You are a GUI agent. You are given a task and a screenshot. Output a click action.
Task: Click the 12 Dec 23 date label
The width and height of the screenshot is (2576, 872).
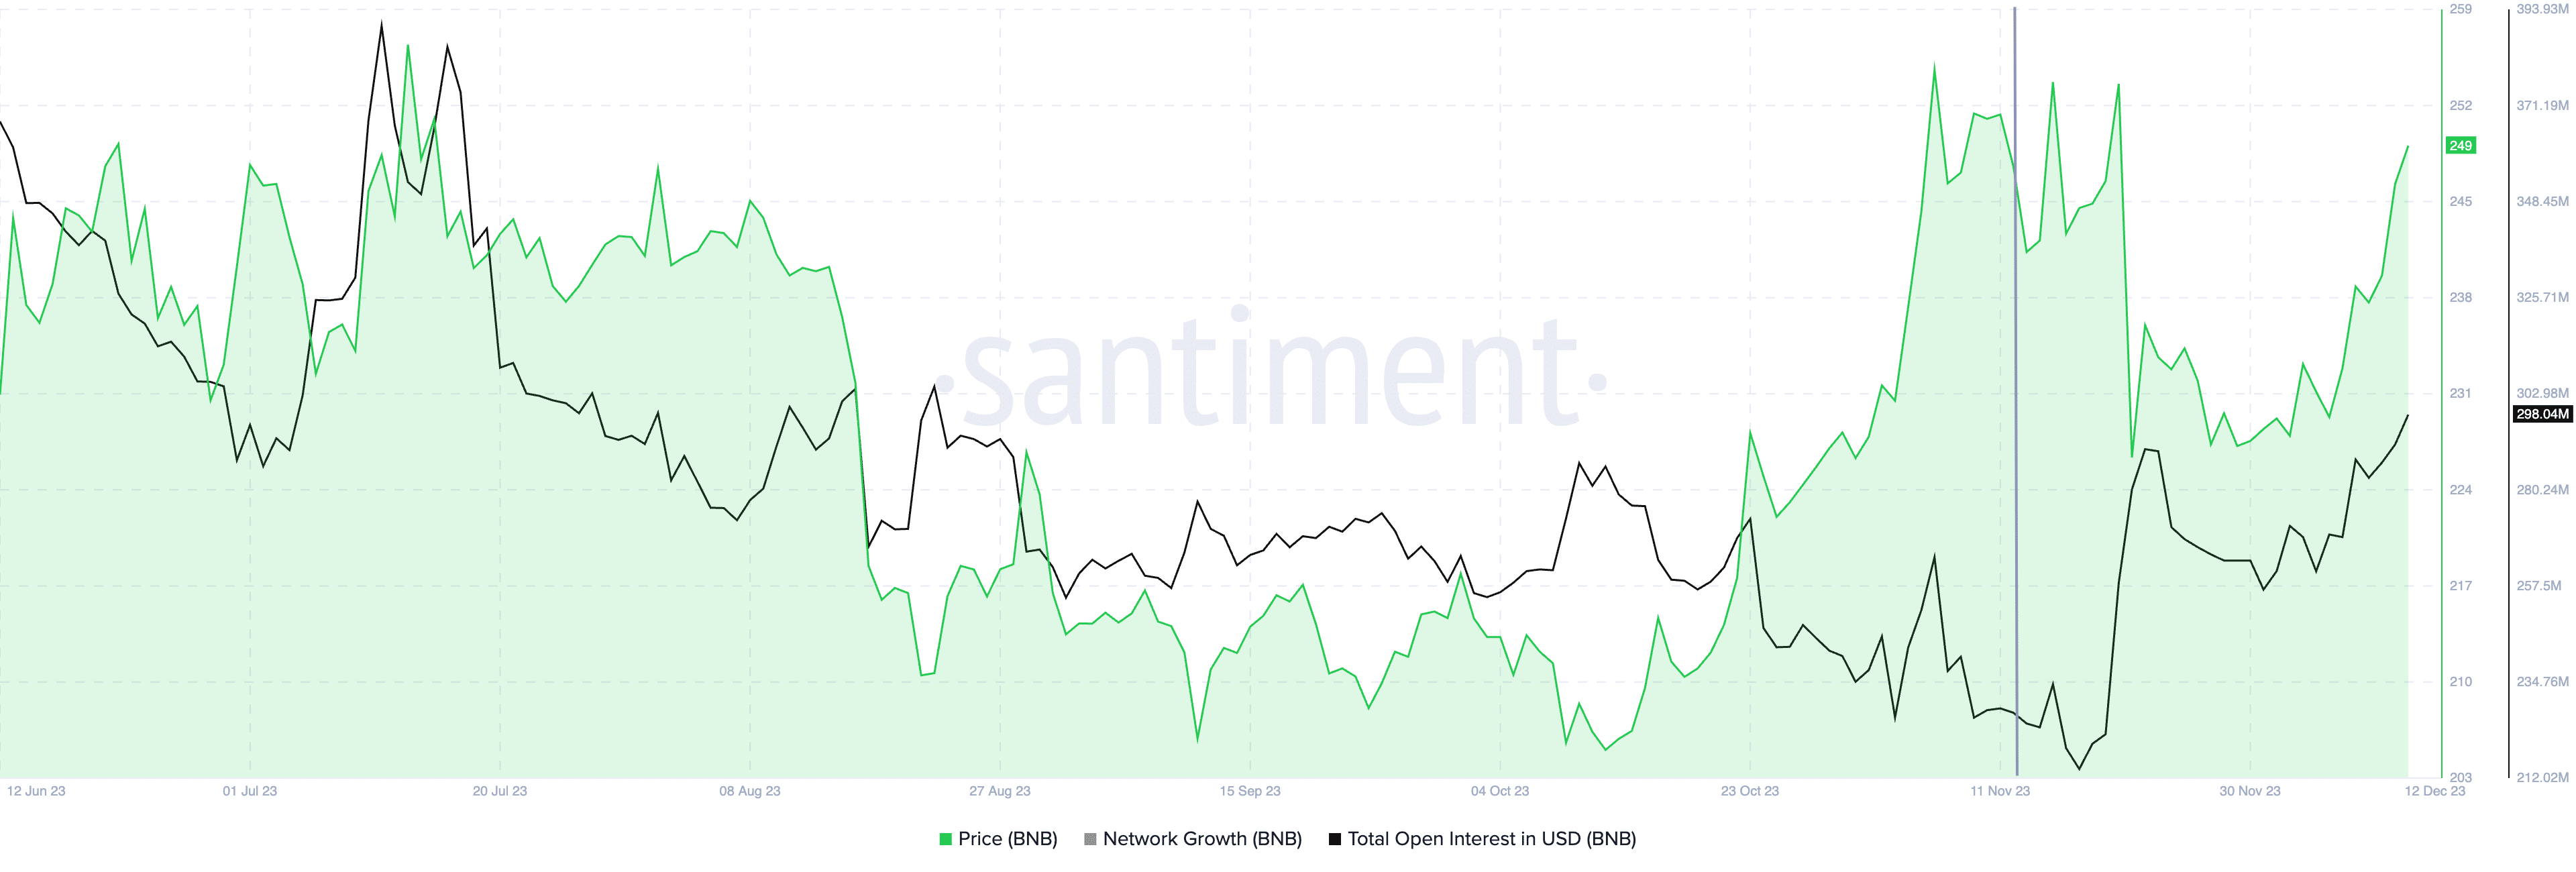click(x=2435, y=791)
